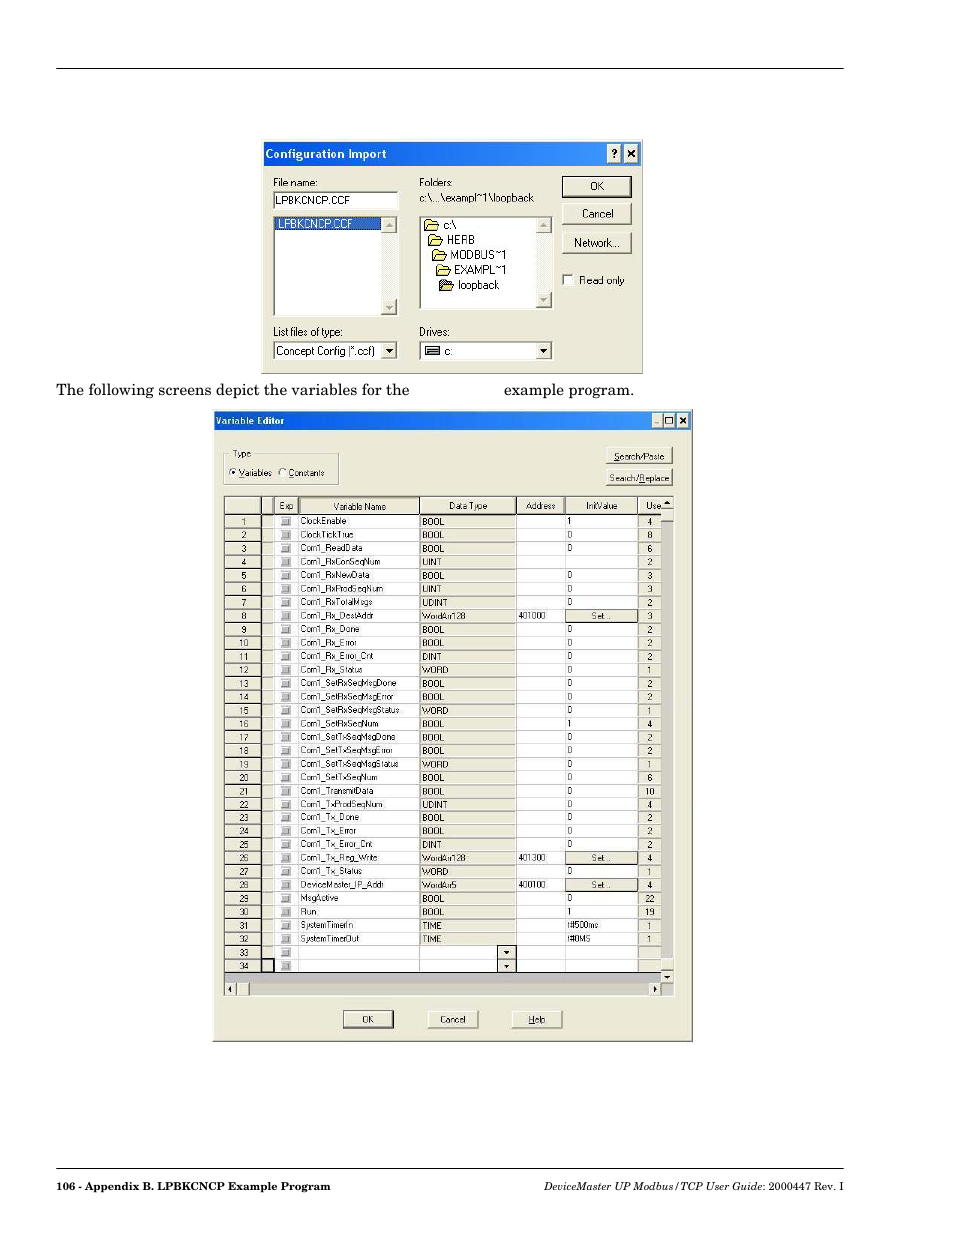Select LPBKCNCP.CCF in the file list

pos(327,224)
